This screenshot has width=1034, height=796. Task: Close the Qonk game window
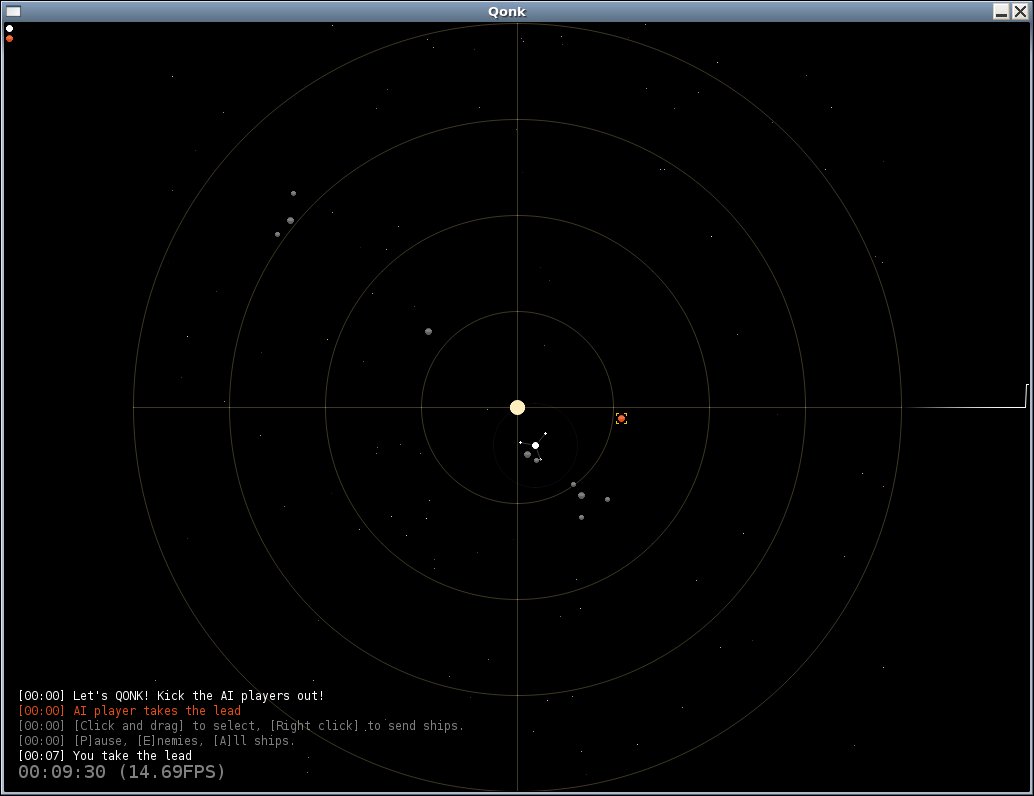coord(1020,11)
